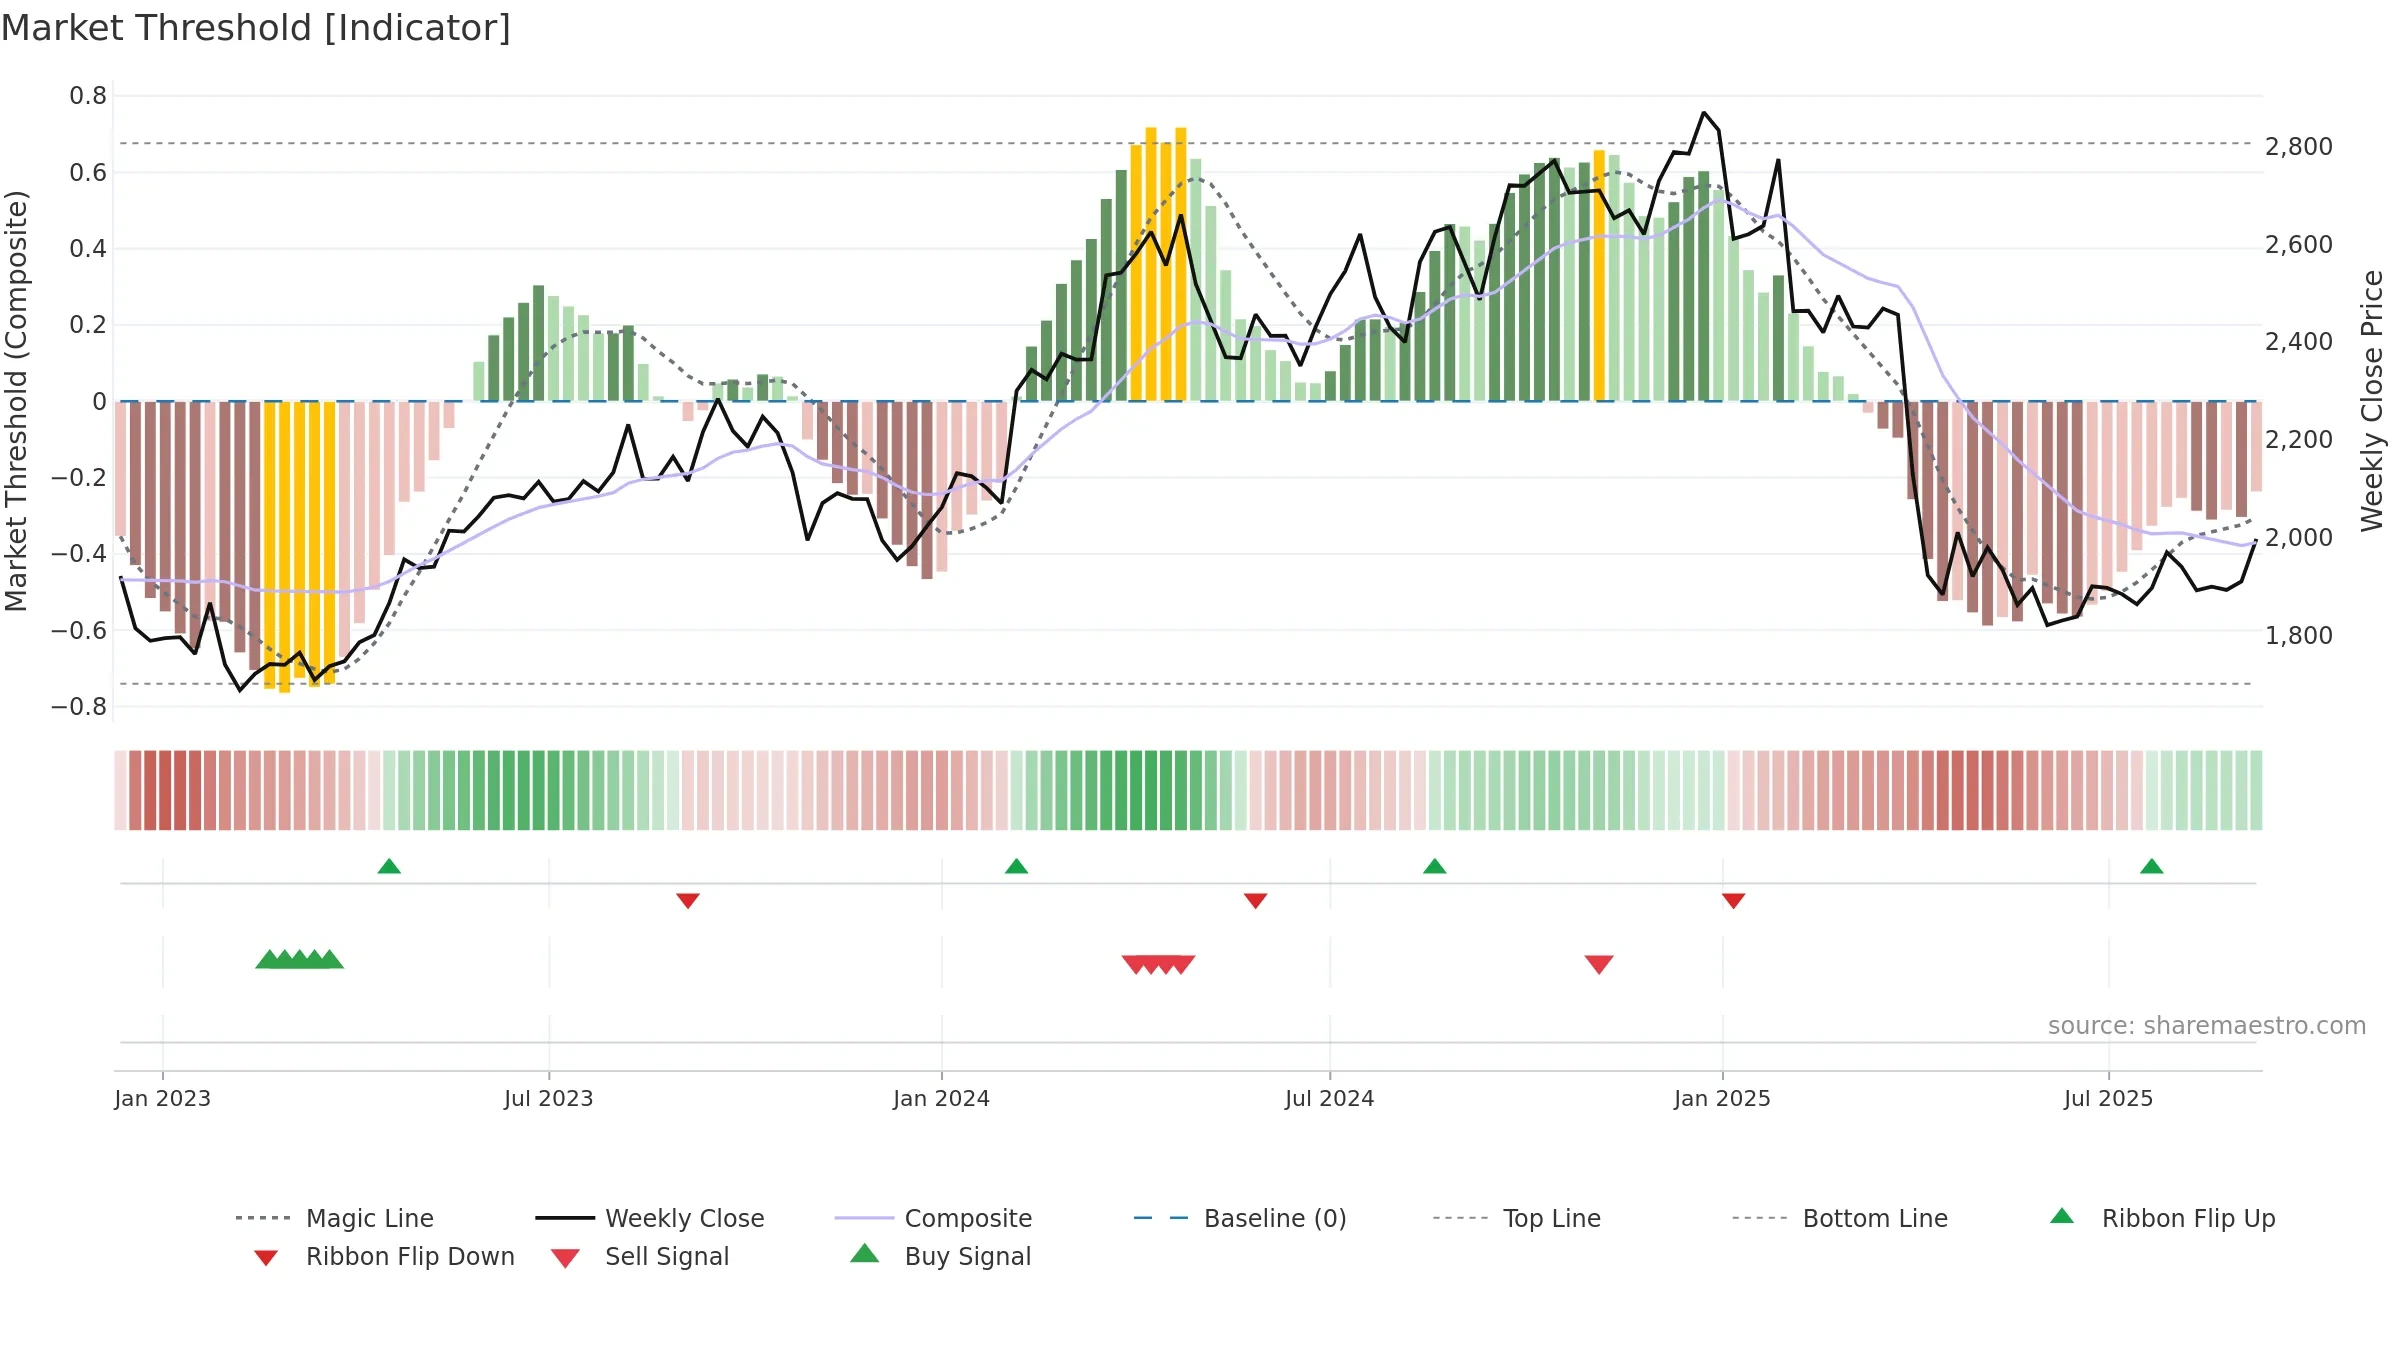The image size is (2400, 1350).
Task: Click the lone sell signal marker in late 2024
Action: click(1599, 964)
